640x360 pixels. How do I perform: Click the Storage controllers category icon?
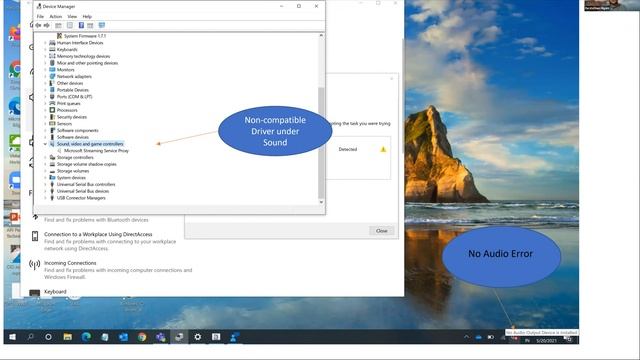pyautogui.click(x=52, y=158)
